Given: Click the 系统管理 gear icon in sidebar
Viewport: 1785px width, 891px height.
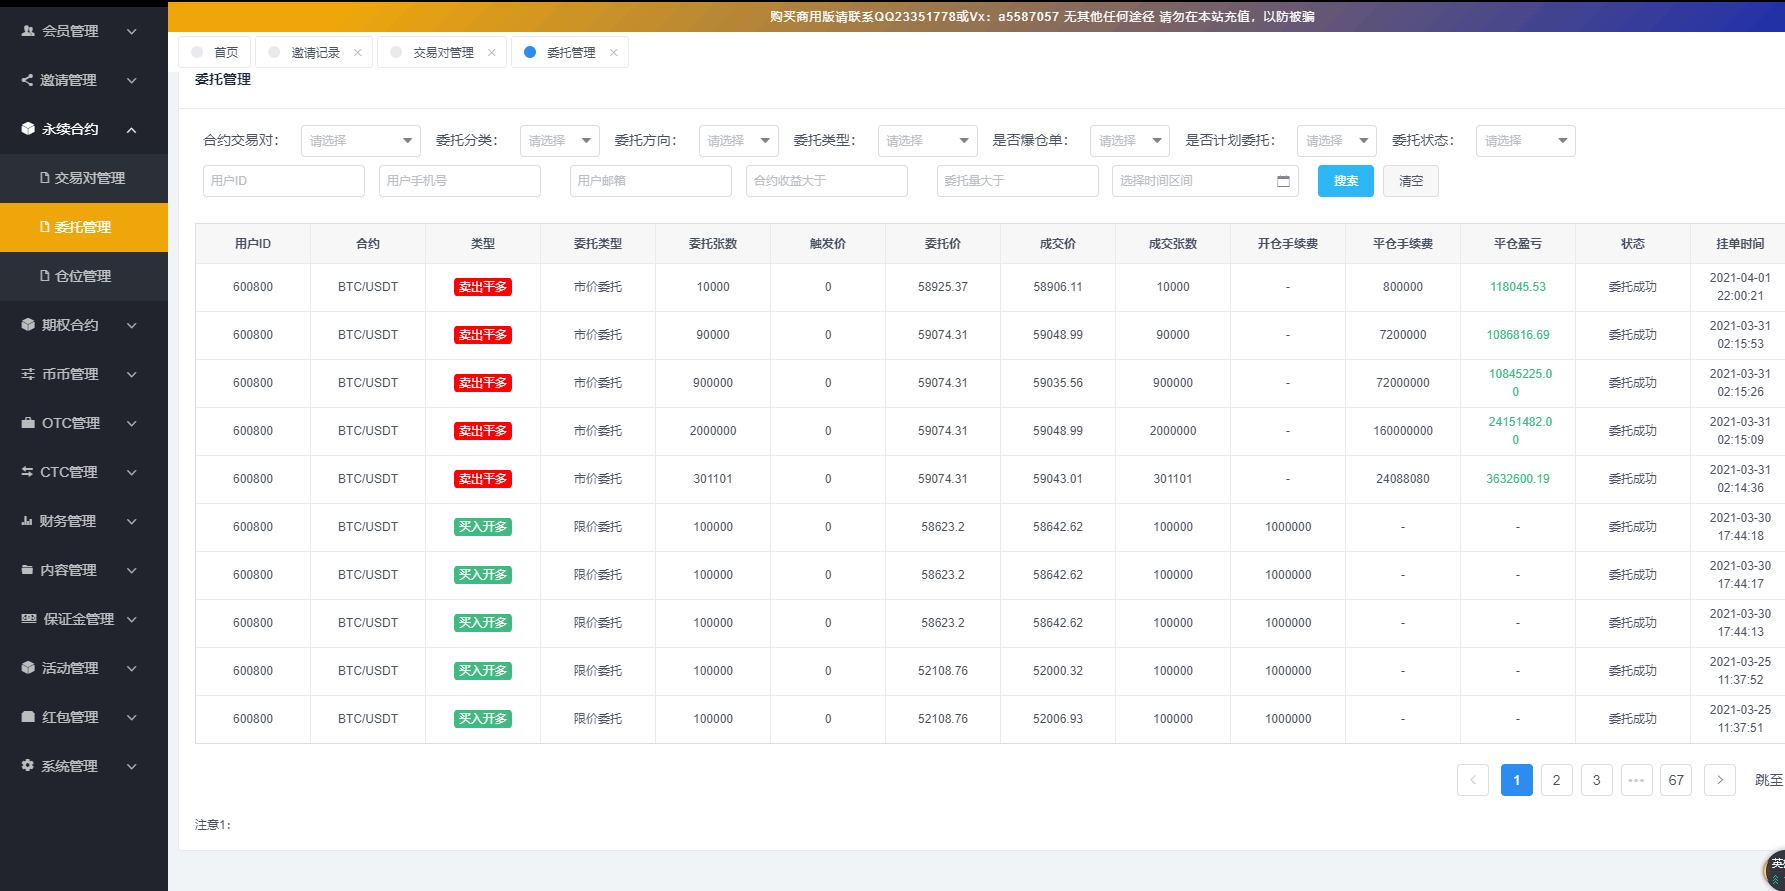Looking at the screenshot, I should click(x=27, y=766).
